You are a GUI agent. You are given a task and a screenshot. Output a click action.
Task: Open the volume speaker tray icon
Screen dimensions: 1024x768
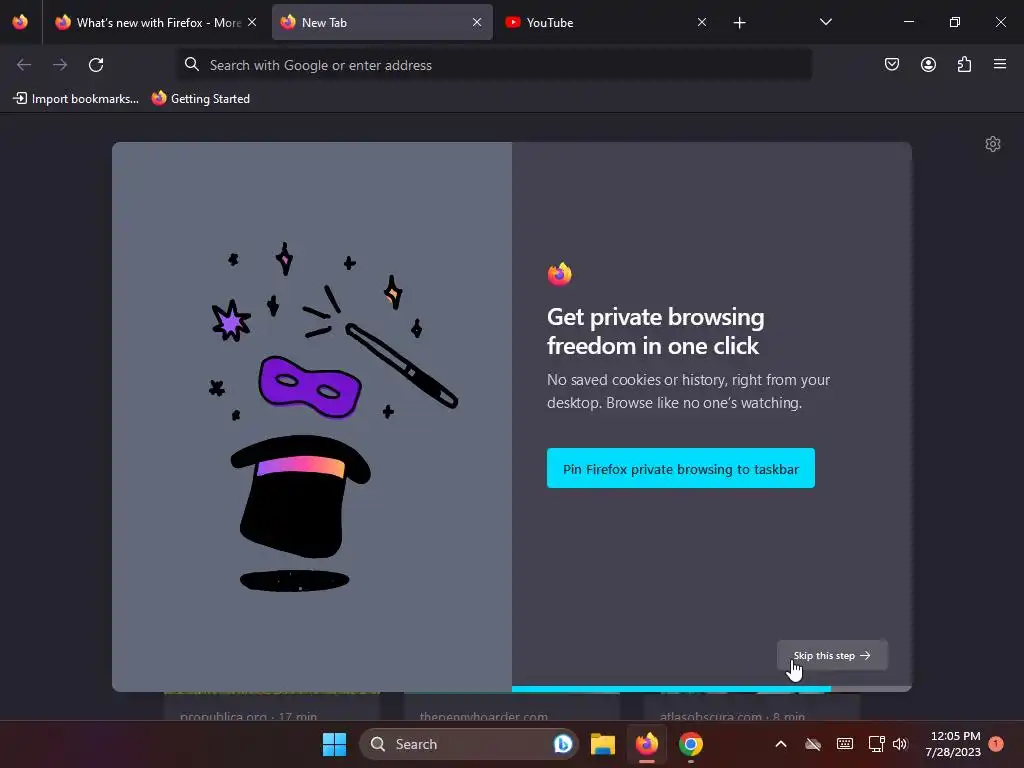point(900,744)
